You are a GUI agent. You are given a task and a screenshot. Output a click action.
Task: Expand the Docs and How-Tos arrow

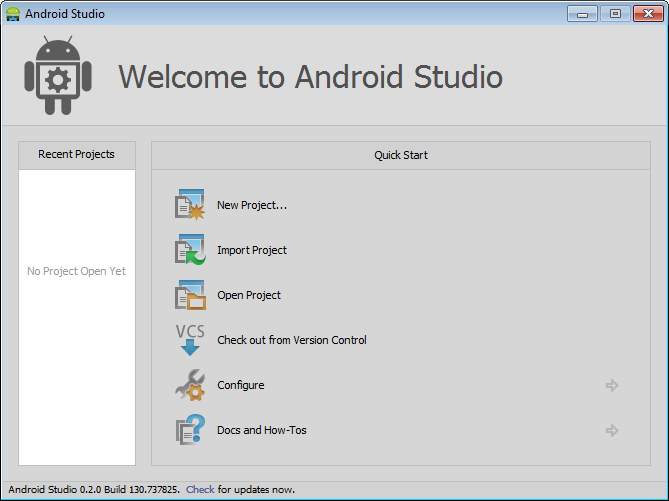click(612, 430)
